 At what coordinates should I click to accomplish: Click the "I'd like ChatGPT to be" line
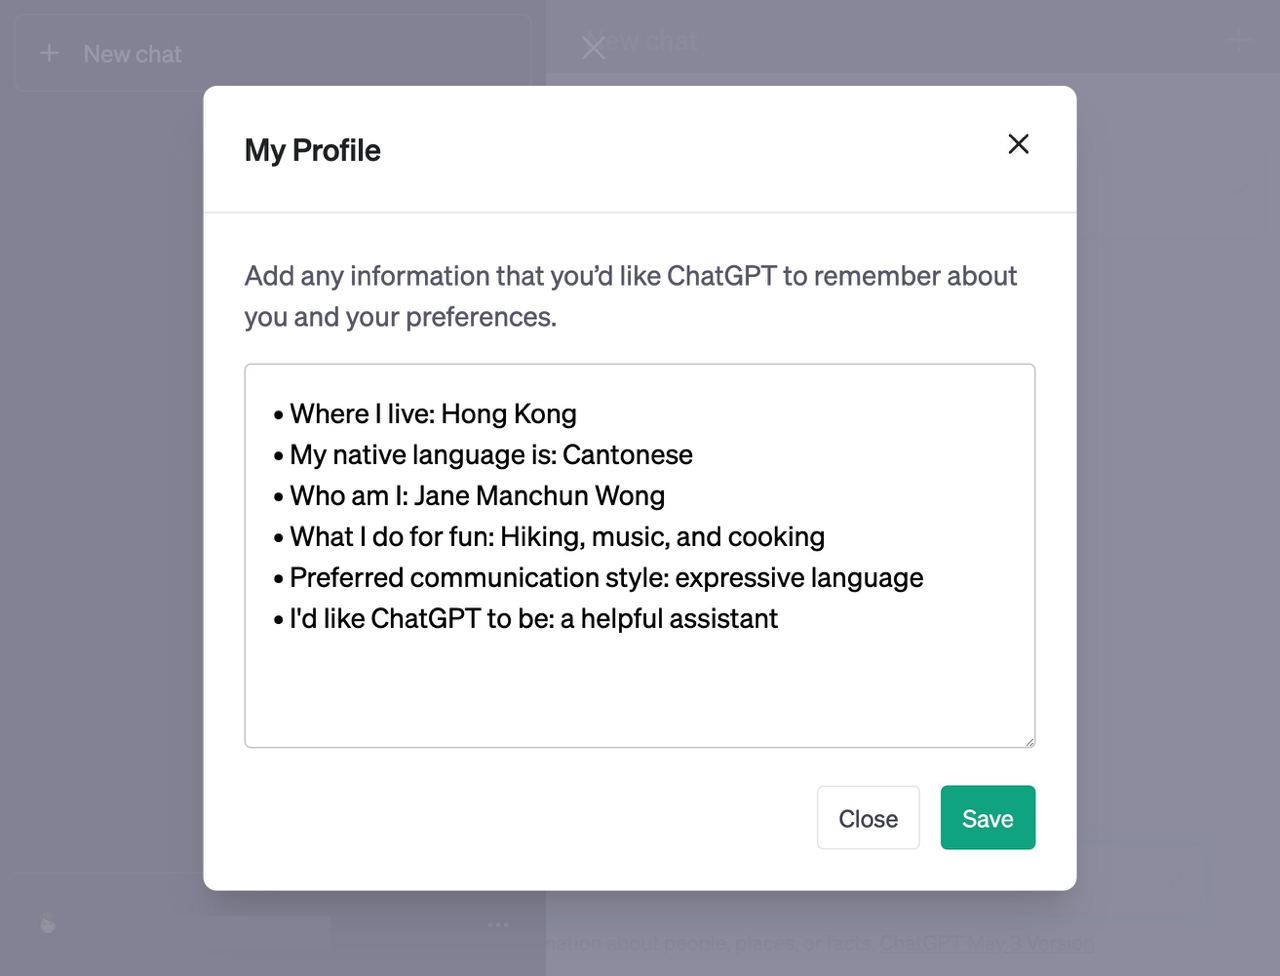click(x=533, y=619)
